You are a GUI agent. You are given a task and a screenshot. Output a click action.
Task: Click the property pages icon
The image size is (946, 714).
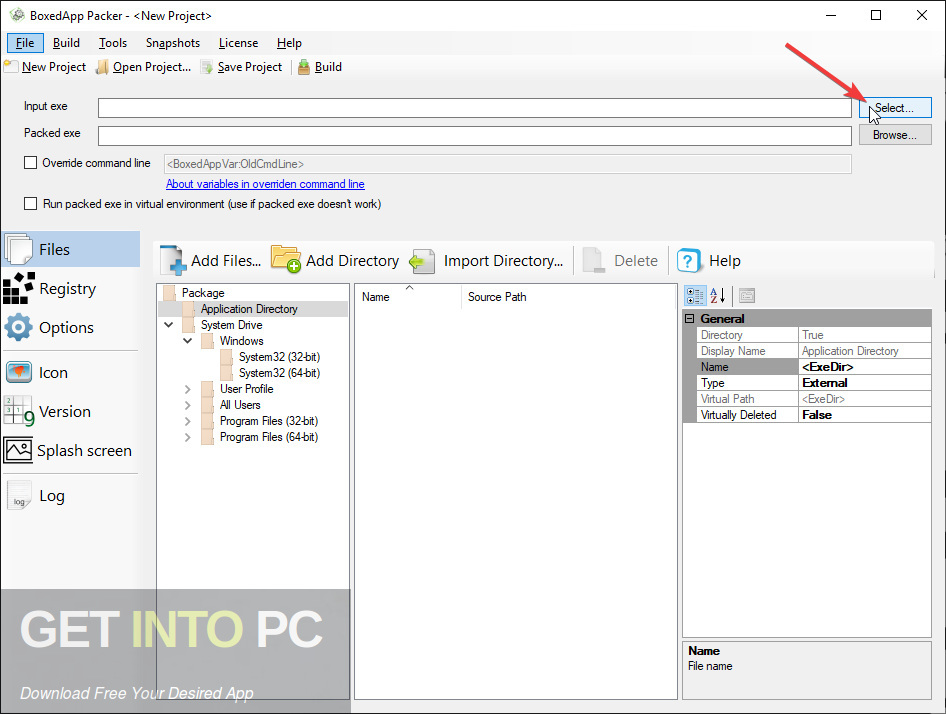pos(747,296)
